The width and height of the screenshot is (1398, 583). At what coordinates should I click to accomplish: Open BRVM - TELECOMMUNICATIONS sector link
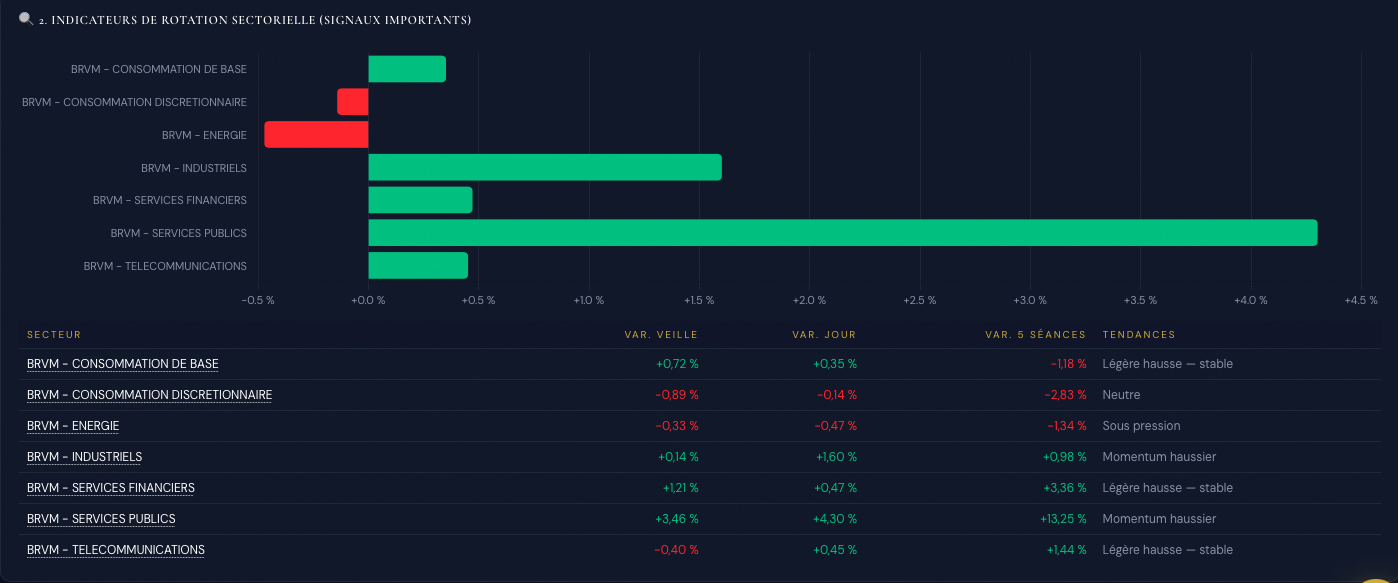116,550
